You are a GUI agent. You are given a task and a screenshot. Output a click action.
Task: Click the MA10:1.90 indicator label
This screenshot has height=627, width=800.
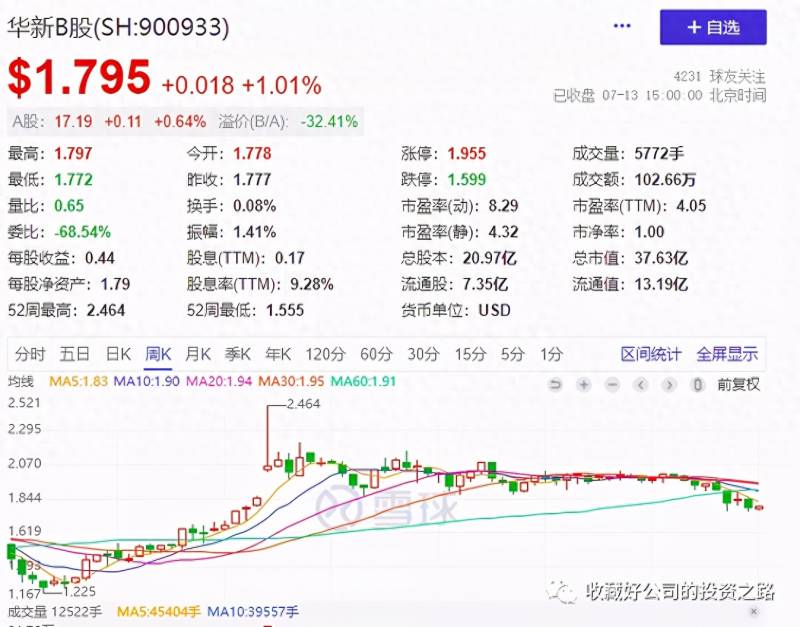(146, 381)
